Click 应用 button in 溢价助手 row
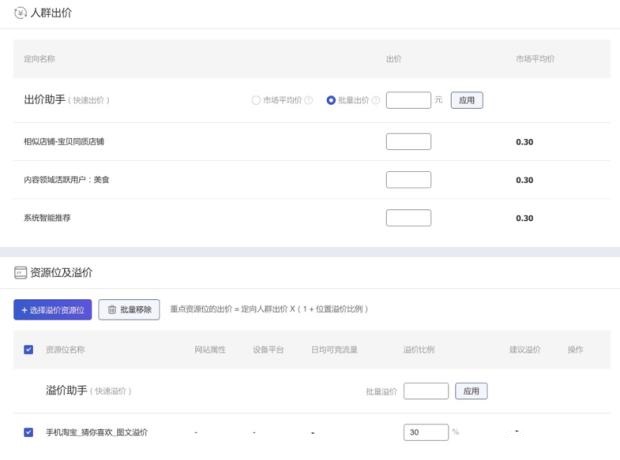The image size is (620, 460). tap(472, 390)
